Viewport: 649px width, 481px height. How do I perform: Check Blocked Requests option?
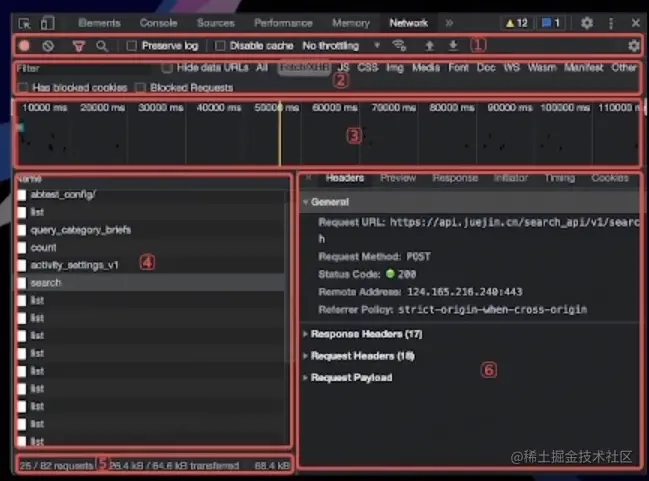(x=141, y=87)
